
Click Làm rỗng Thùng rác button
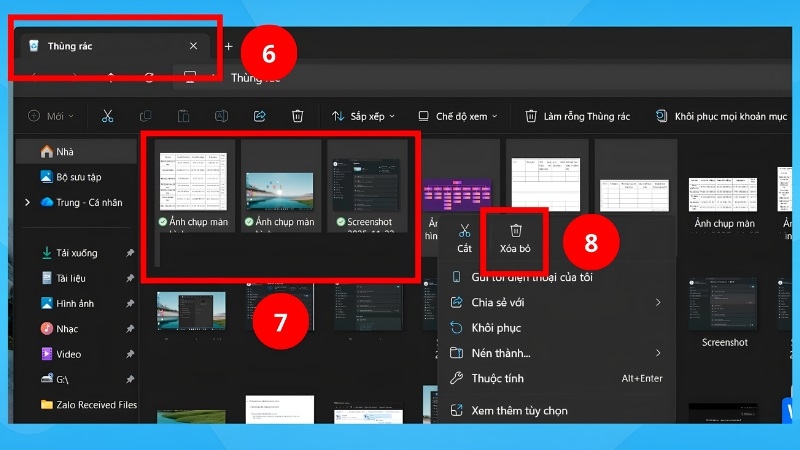[578, 116]
